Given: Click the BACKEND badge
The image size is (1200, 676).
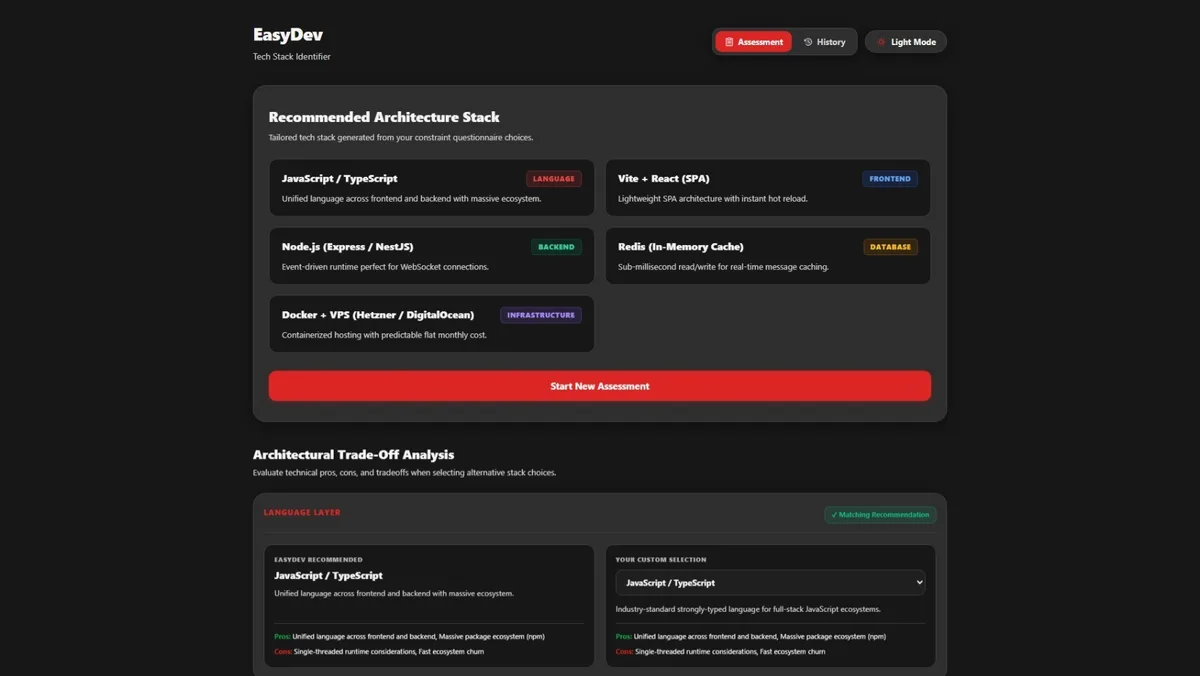Looking at the screenshot, I should pos(556,247).
